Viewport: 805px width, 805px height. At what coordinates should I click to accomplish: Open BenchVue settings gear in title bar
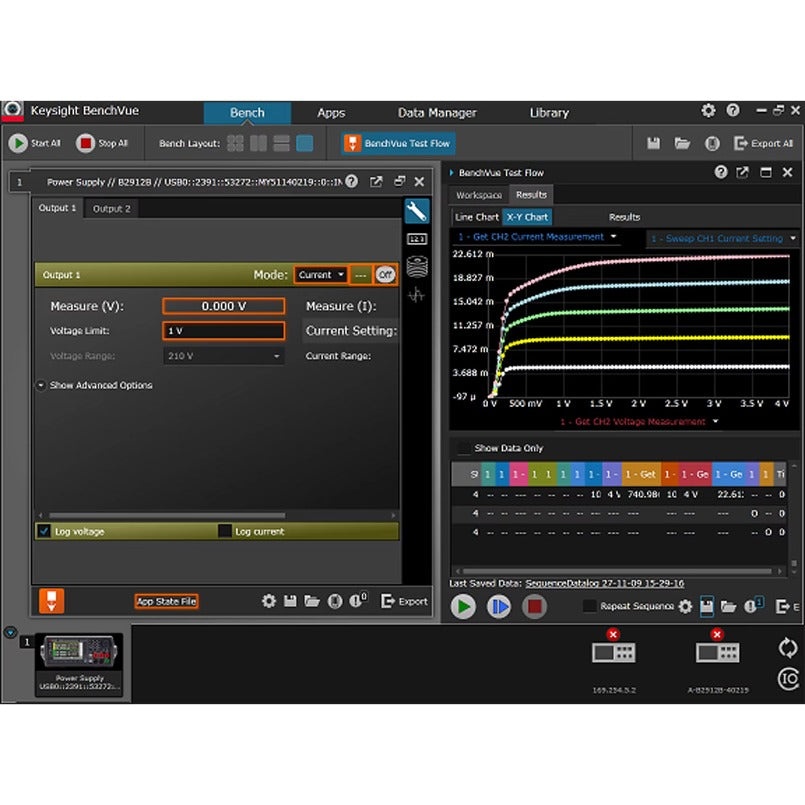[x=708, y=110]
